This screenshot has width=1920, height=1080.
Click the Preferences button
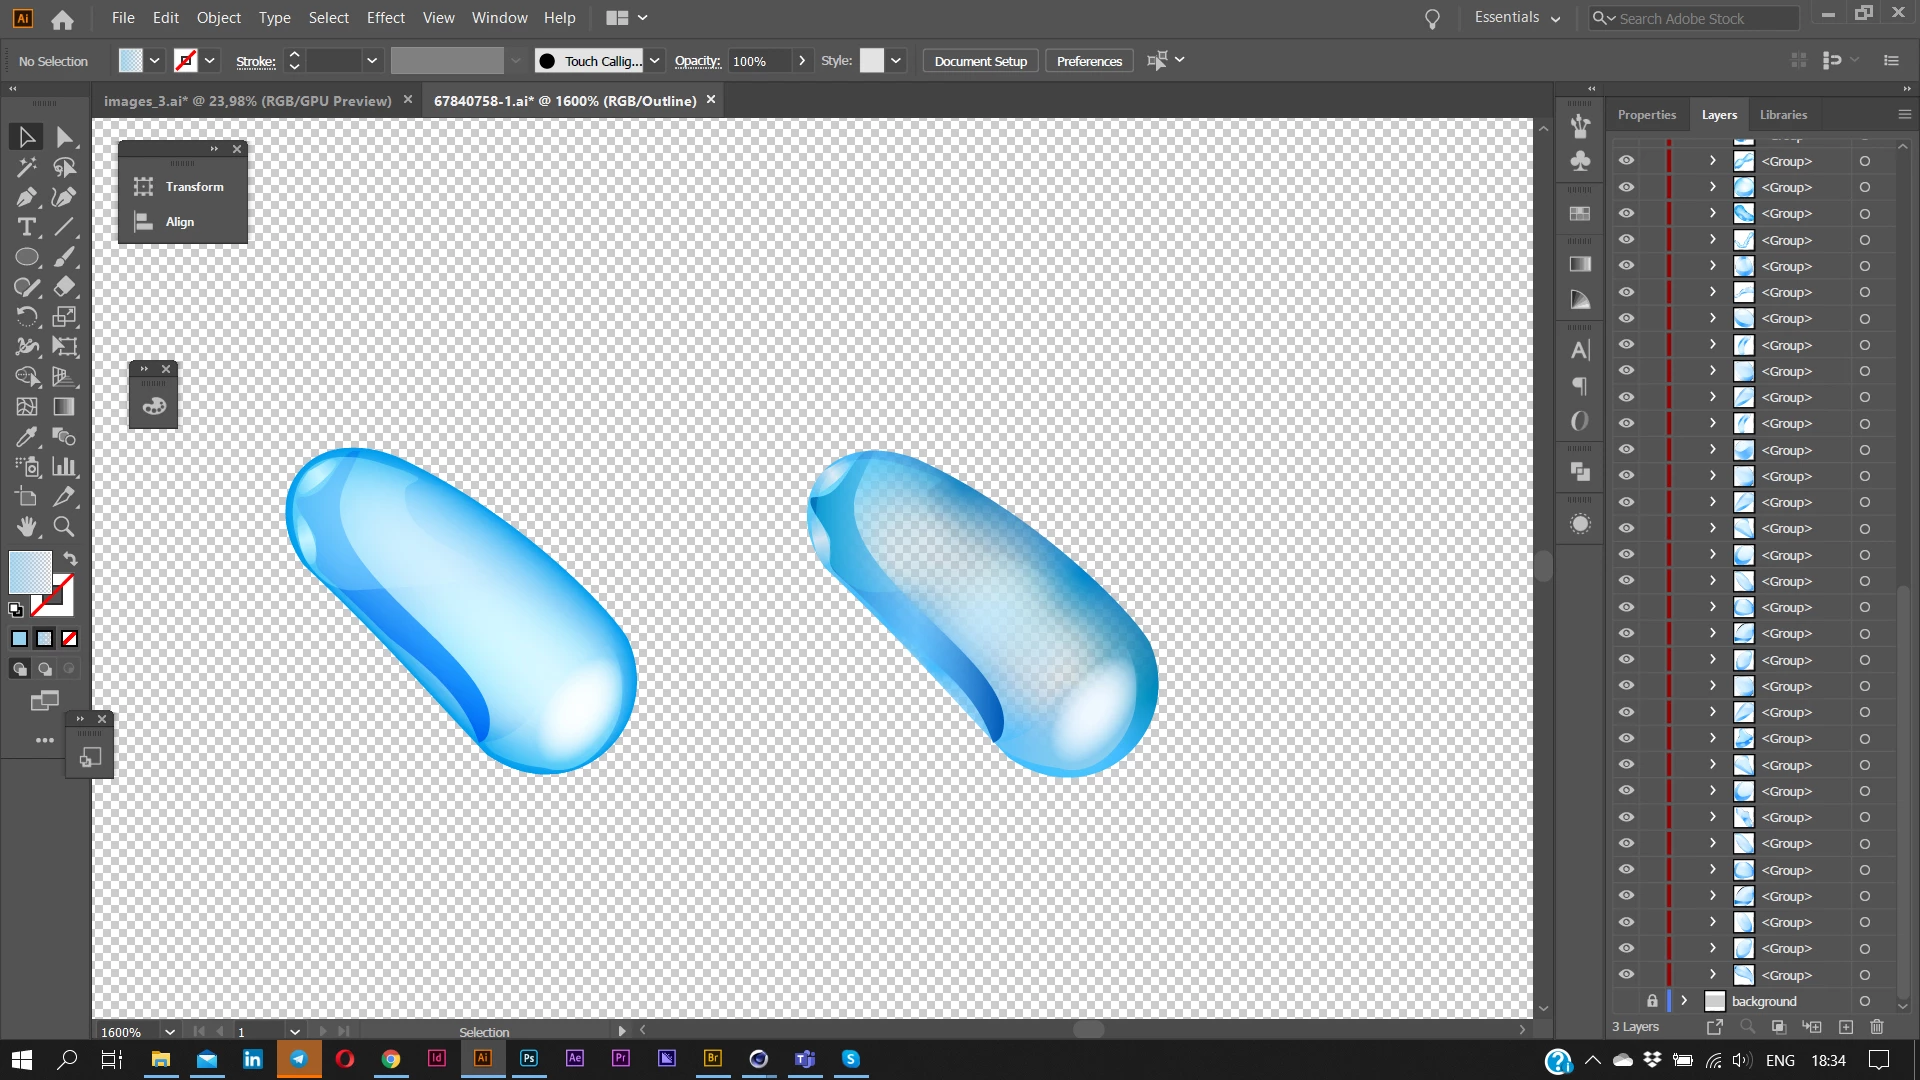point(1089,61)
